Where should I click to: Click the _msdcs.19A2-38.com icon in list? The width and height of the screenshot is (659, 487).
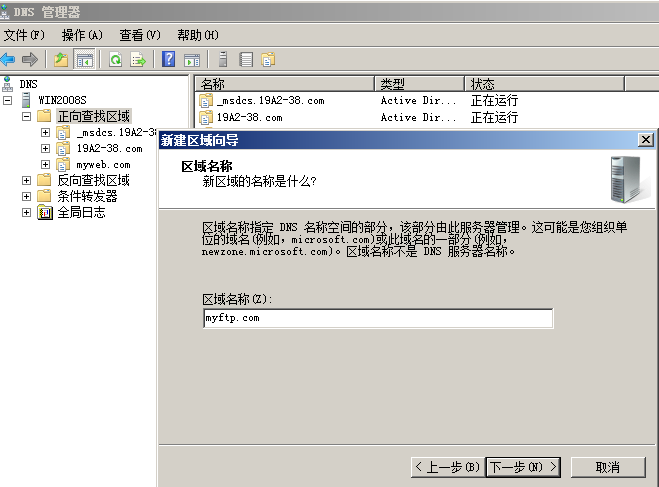coord(206,101)
